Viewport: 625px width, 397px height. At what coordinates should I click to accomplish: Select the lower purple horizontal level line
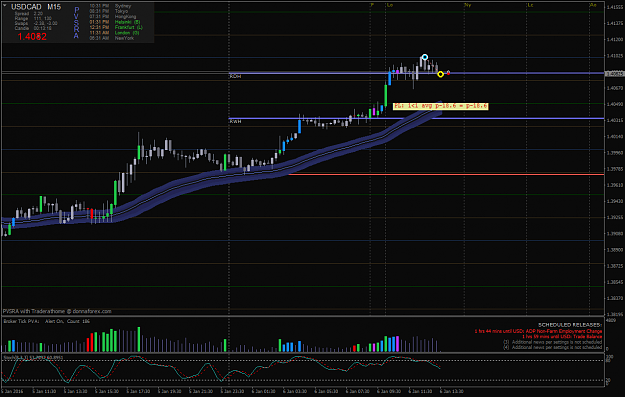[417, 118]
